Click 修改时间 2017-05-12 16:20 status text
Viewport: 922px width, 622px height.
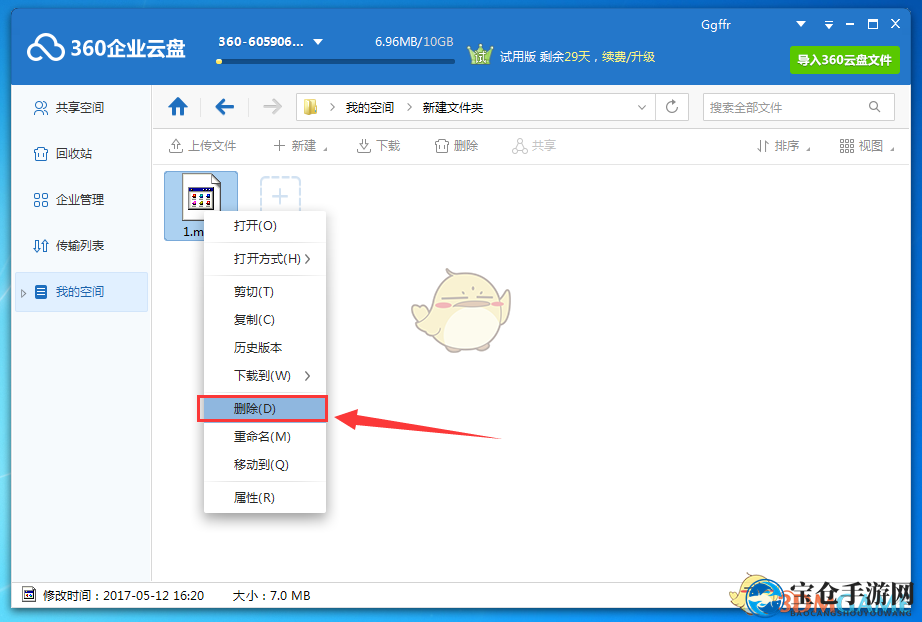(x=123, y=596)
